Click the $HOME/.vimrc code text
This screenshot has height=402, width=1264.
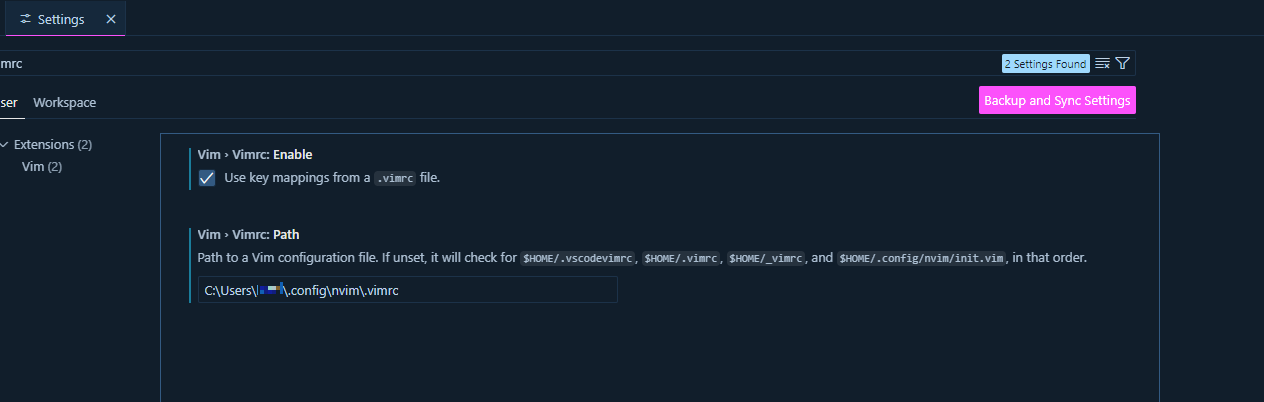tap(682, 258)
